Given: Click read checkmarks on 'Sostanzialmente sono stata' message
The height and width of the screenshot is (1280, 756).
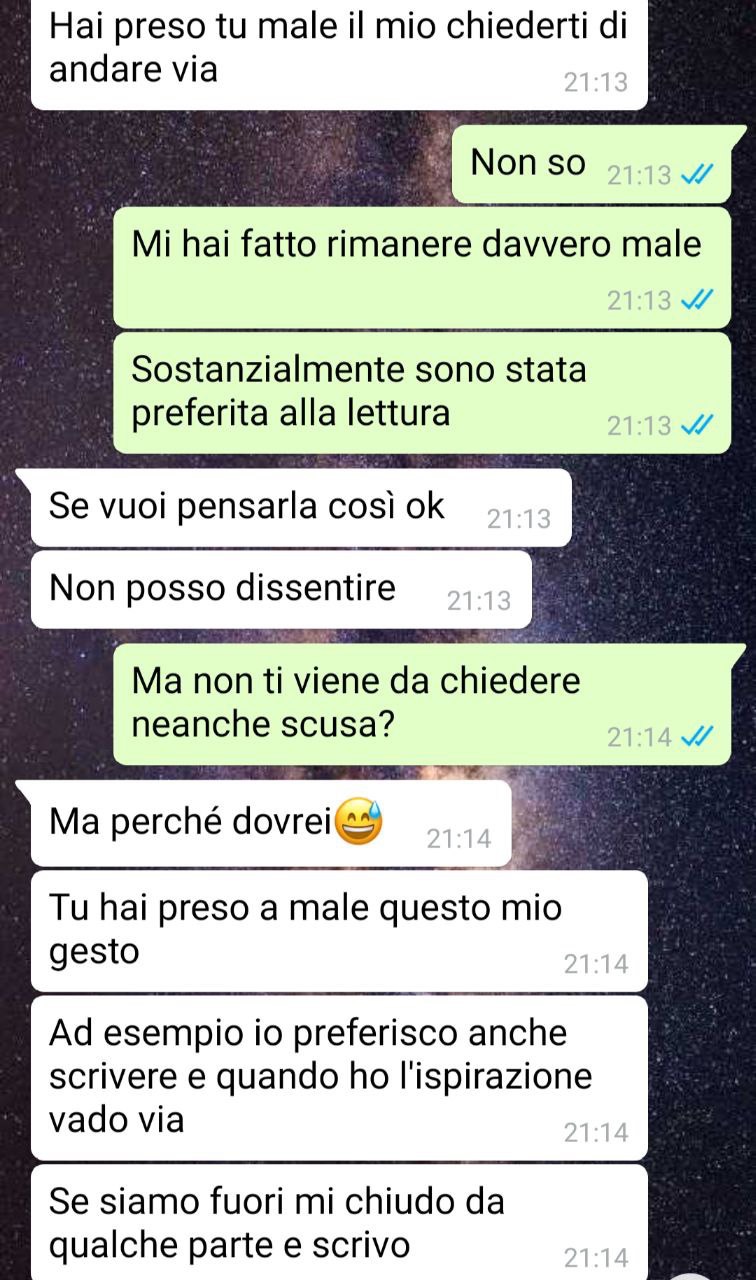Looking at the screenshot, I should click(x=695, y=426).
